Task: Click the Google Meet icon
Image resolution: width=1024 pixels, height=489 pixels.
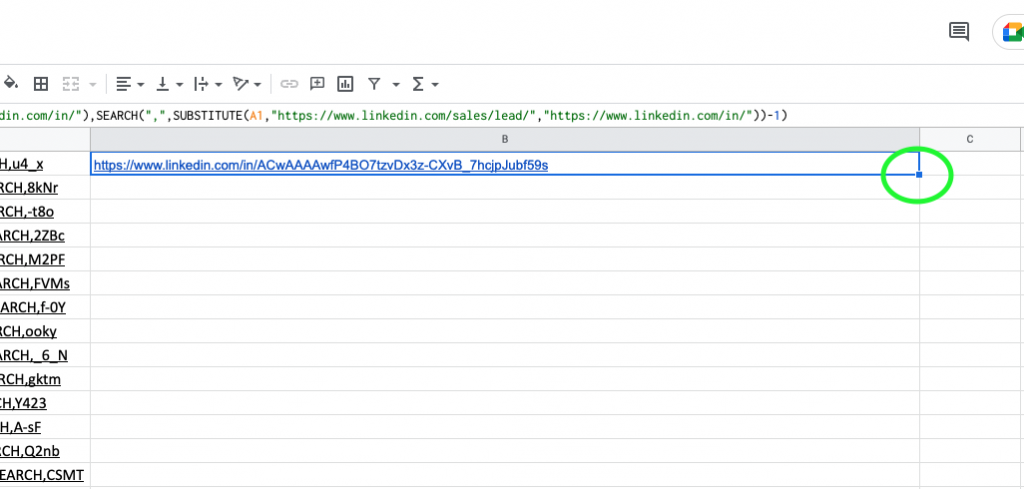Action: pyautogui.click(x=1010, y=31)
